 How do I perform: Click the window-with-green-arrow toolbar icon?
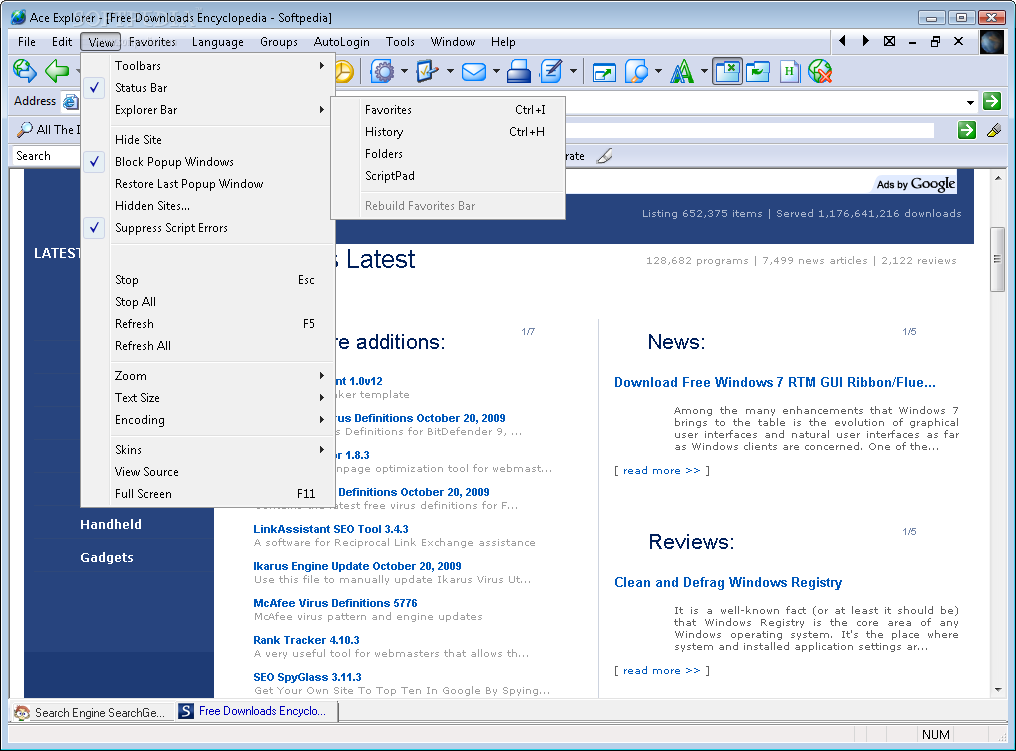(x=604, y=72)
